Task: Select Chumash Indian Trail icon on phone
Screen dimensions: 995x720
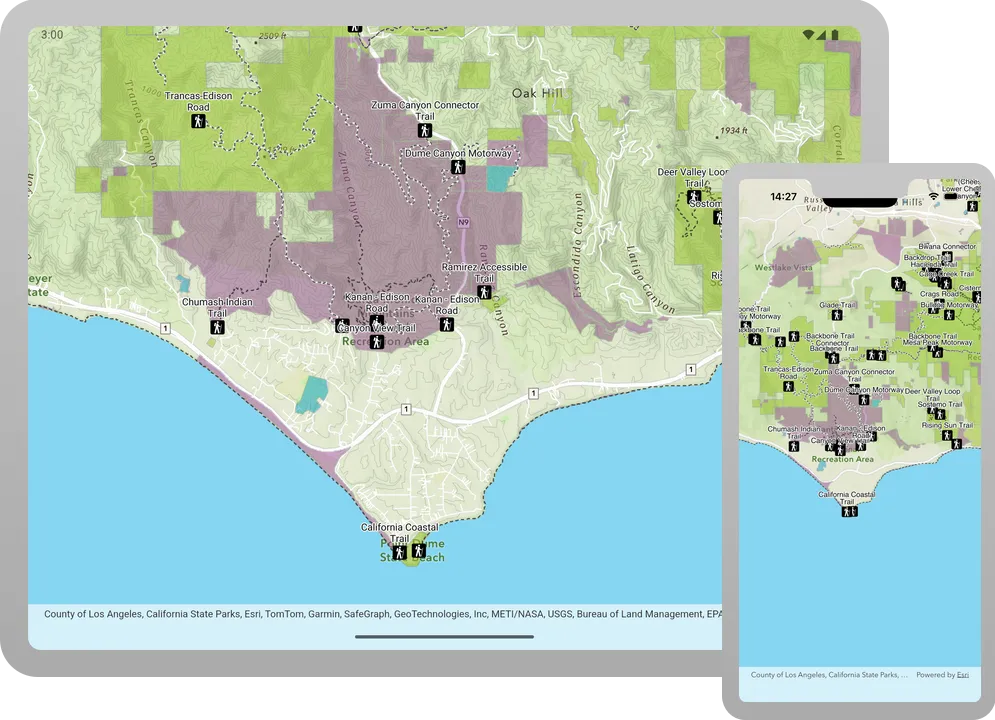Action: 793,446
